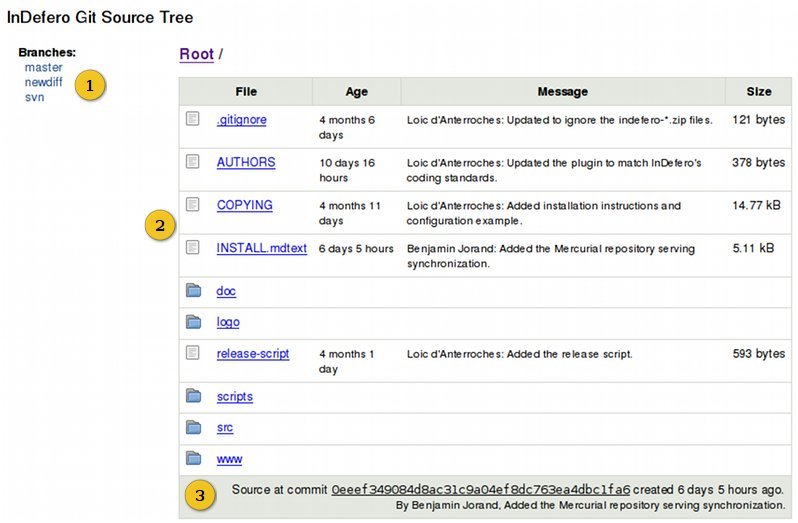Screen dimensions: 798x523
Task: Switch to the master branch
Action: click(44, 67)
